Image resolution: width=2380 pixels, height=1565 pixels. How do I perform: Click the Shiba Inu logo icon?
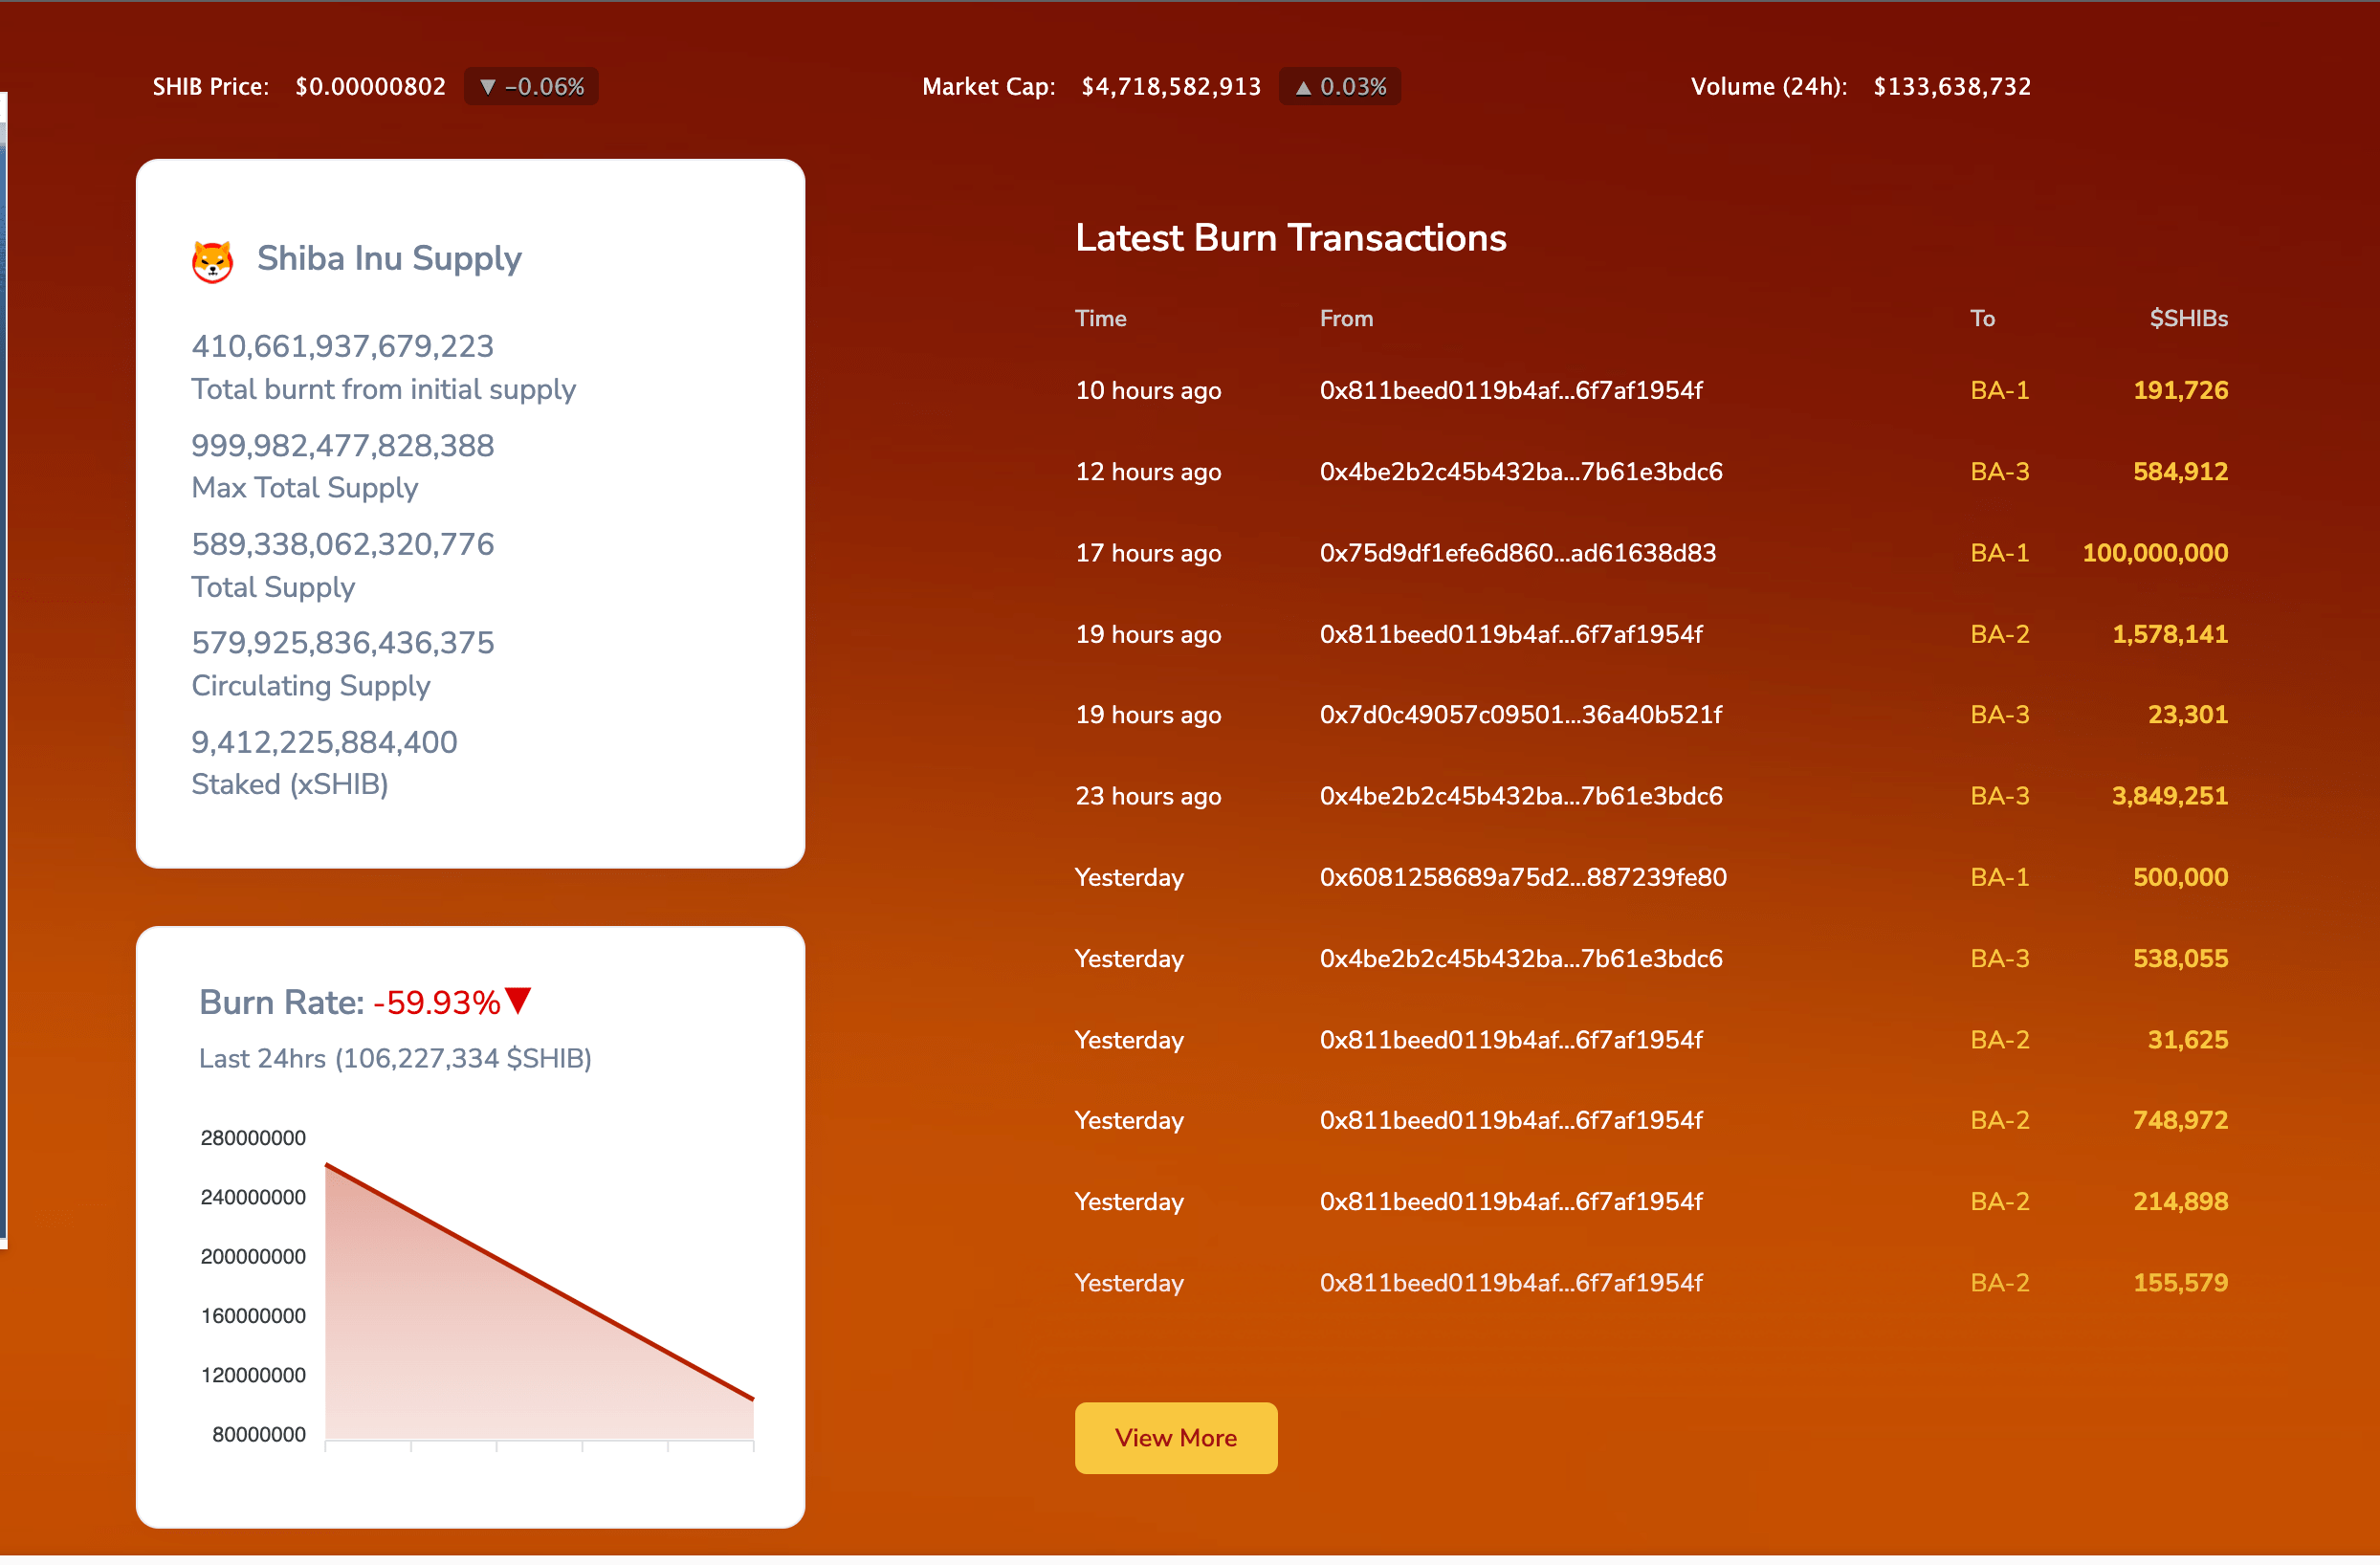coord(212,262)
